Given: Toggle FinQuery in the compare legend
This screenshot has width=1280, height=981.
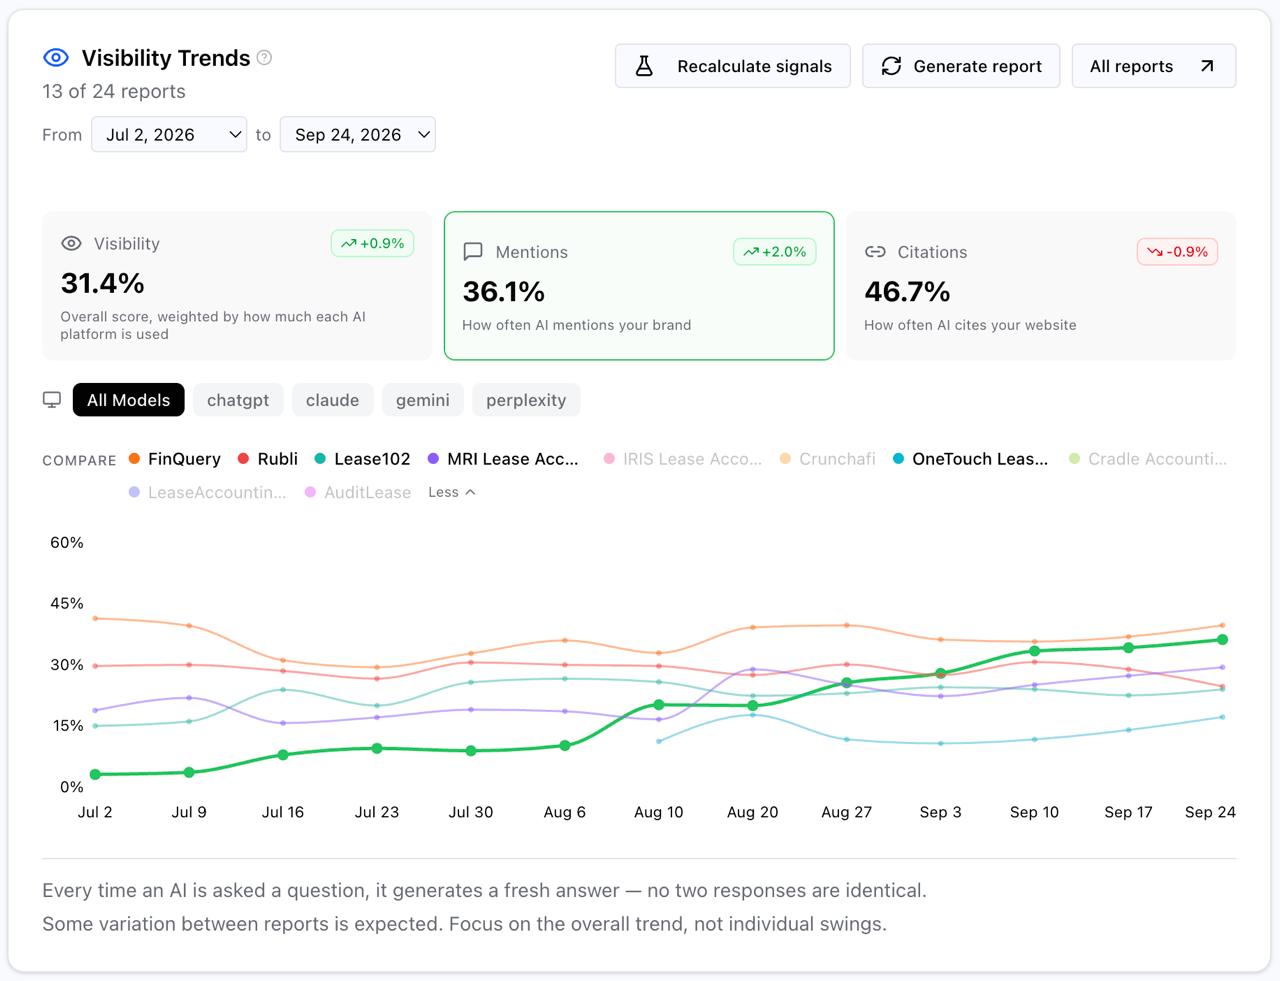Looking at the screenshot, I should [x=175, y=459].
